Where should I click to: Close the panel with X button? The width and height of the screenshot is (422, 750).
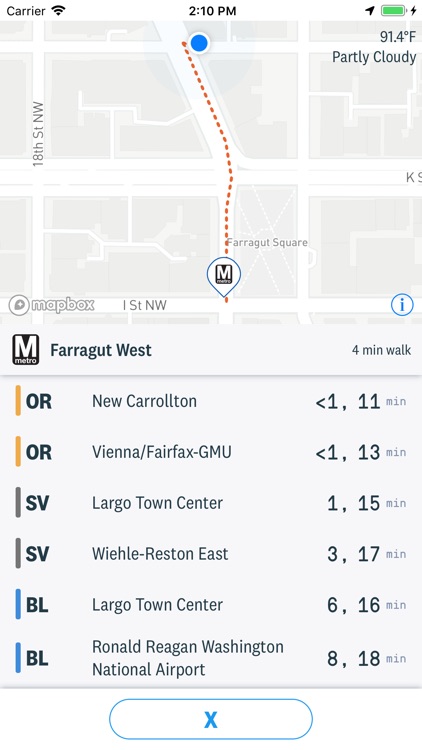click(211, 719)
